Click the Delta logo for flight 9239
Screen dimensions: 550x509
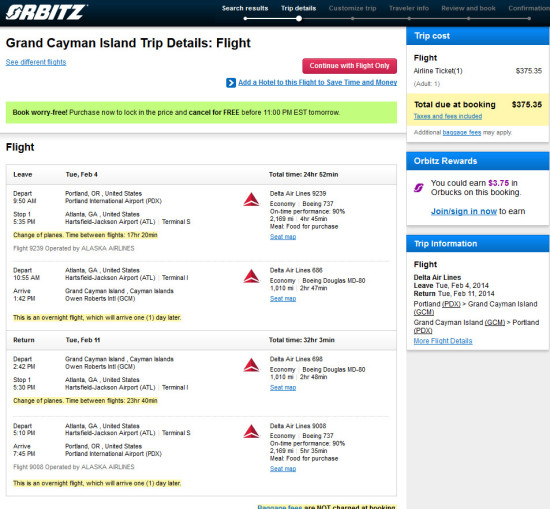click(x=251, y=200)
